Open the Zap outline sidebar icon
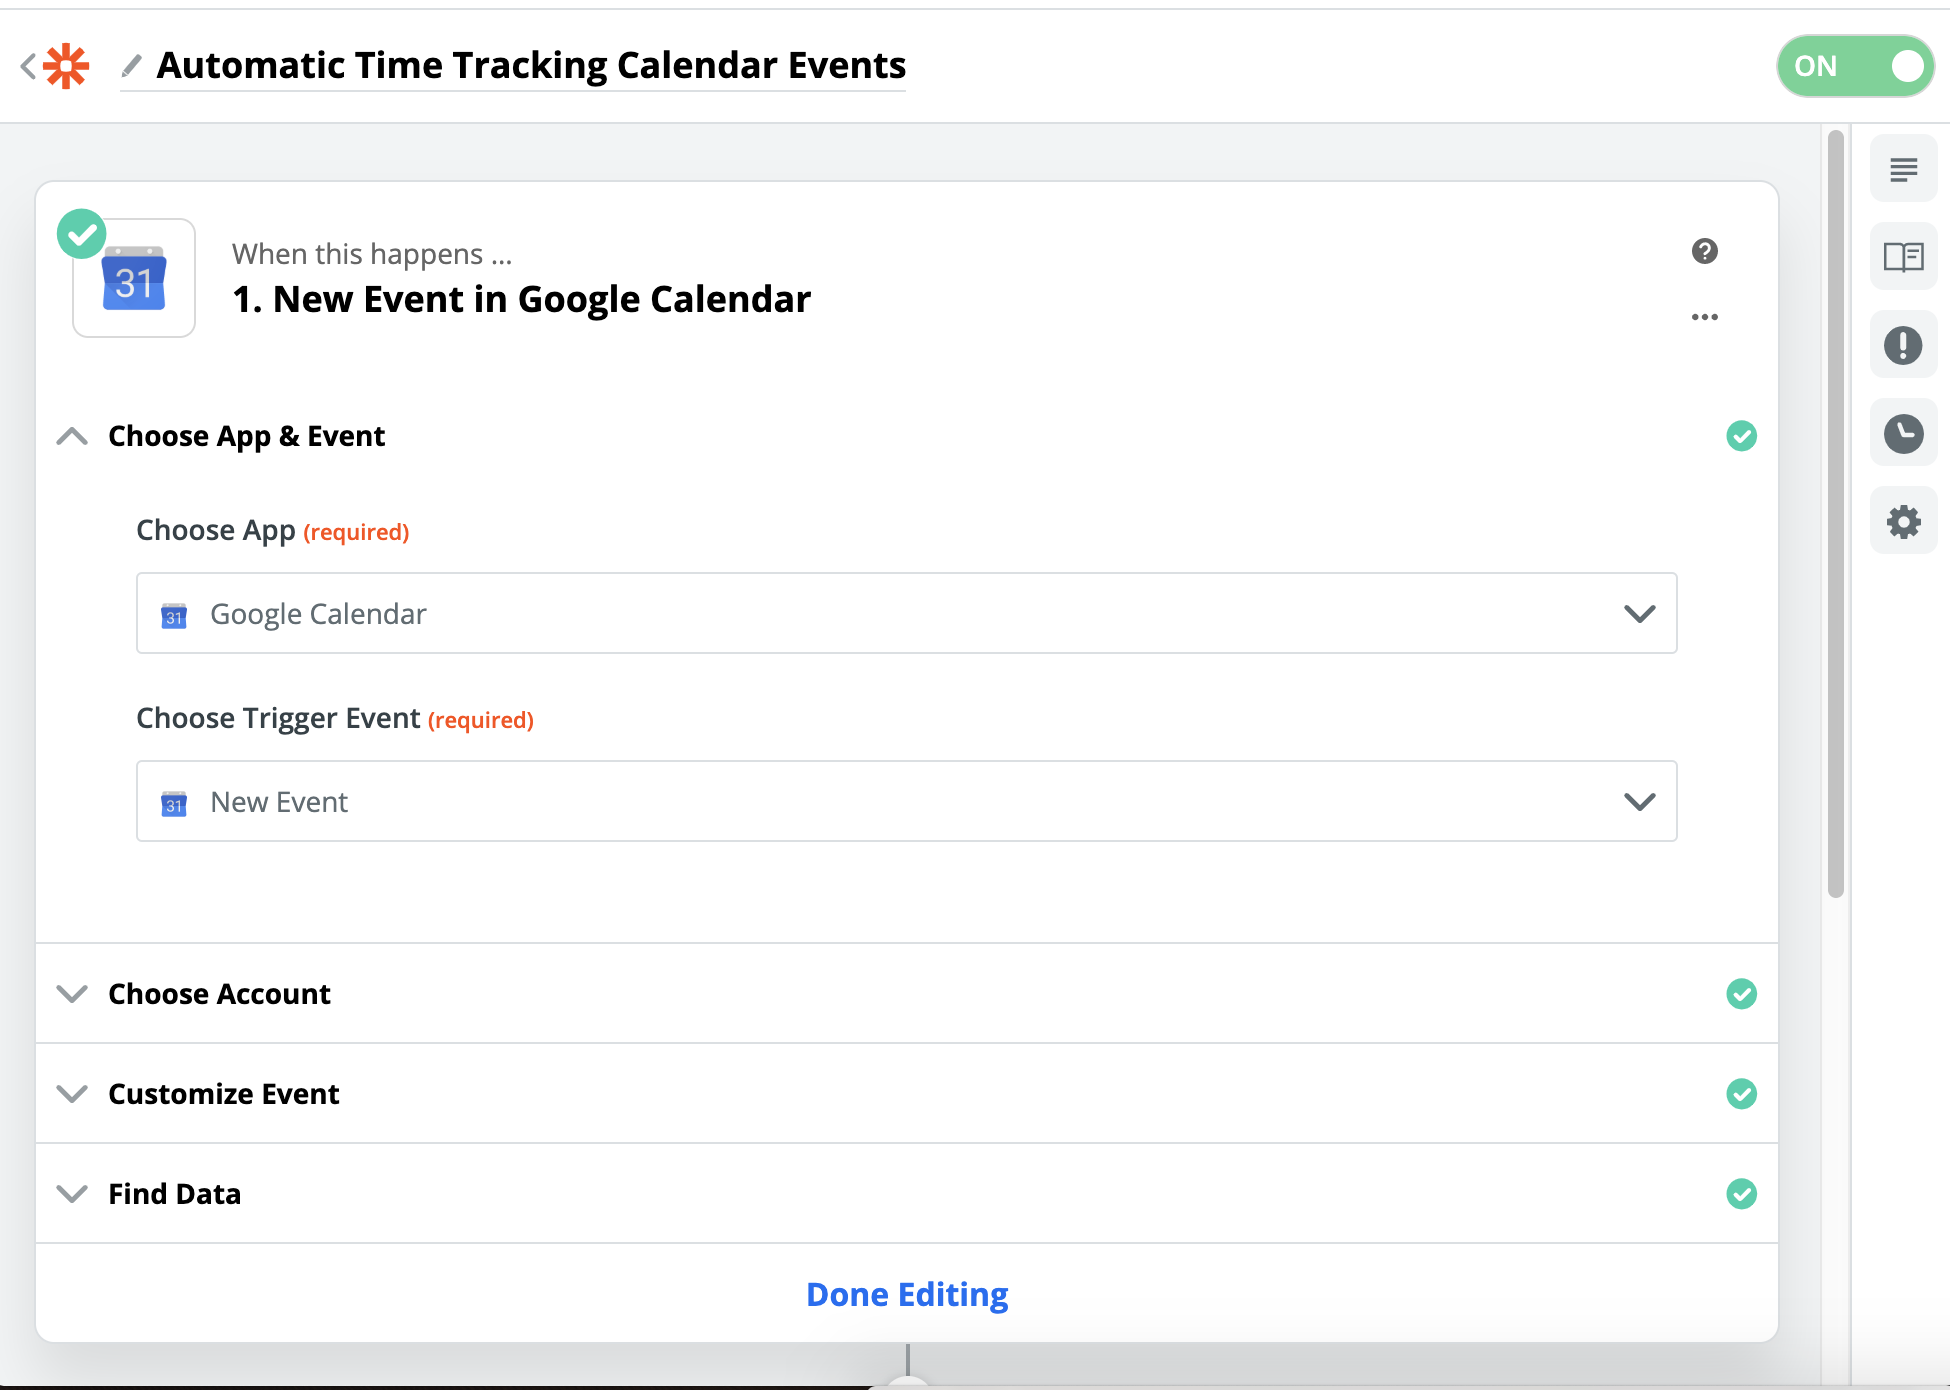The height and width of the screenshot is (1390, 1950). 1904,169
